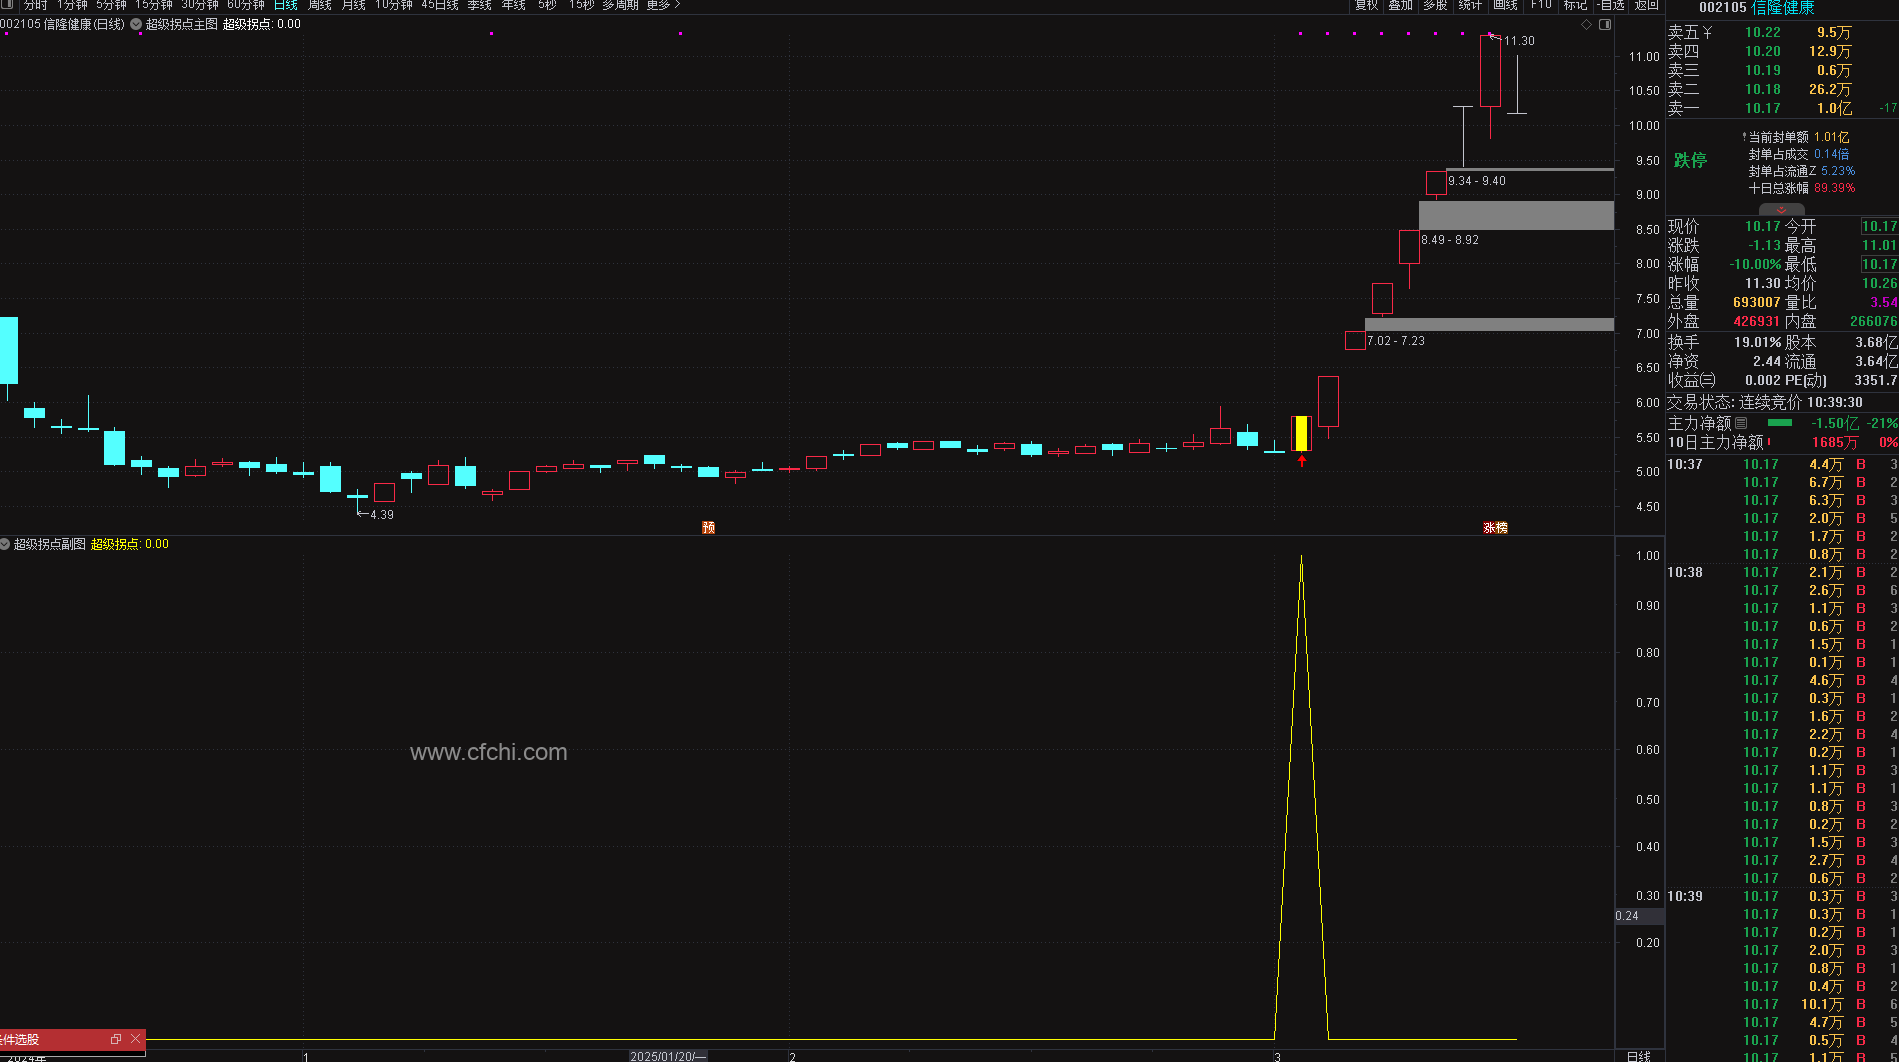This screenshot has width=1899, height=1062.
Task: Click the 8.49 - 8.92 gap label
Action: tap(1450, 240)
